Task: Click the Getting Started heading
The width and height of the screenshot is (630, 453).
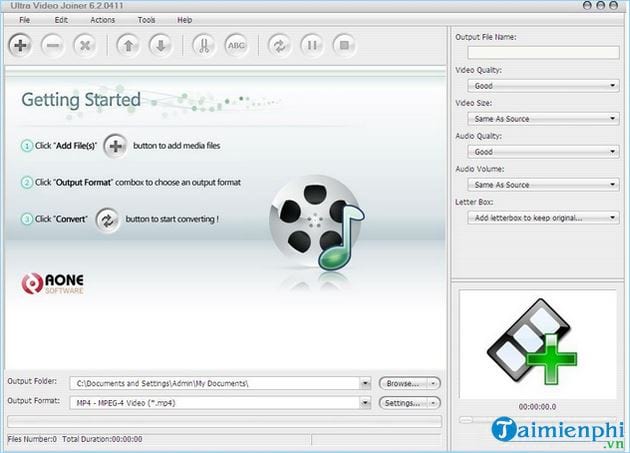Action: pyautogui.click(x=81, y=100)
